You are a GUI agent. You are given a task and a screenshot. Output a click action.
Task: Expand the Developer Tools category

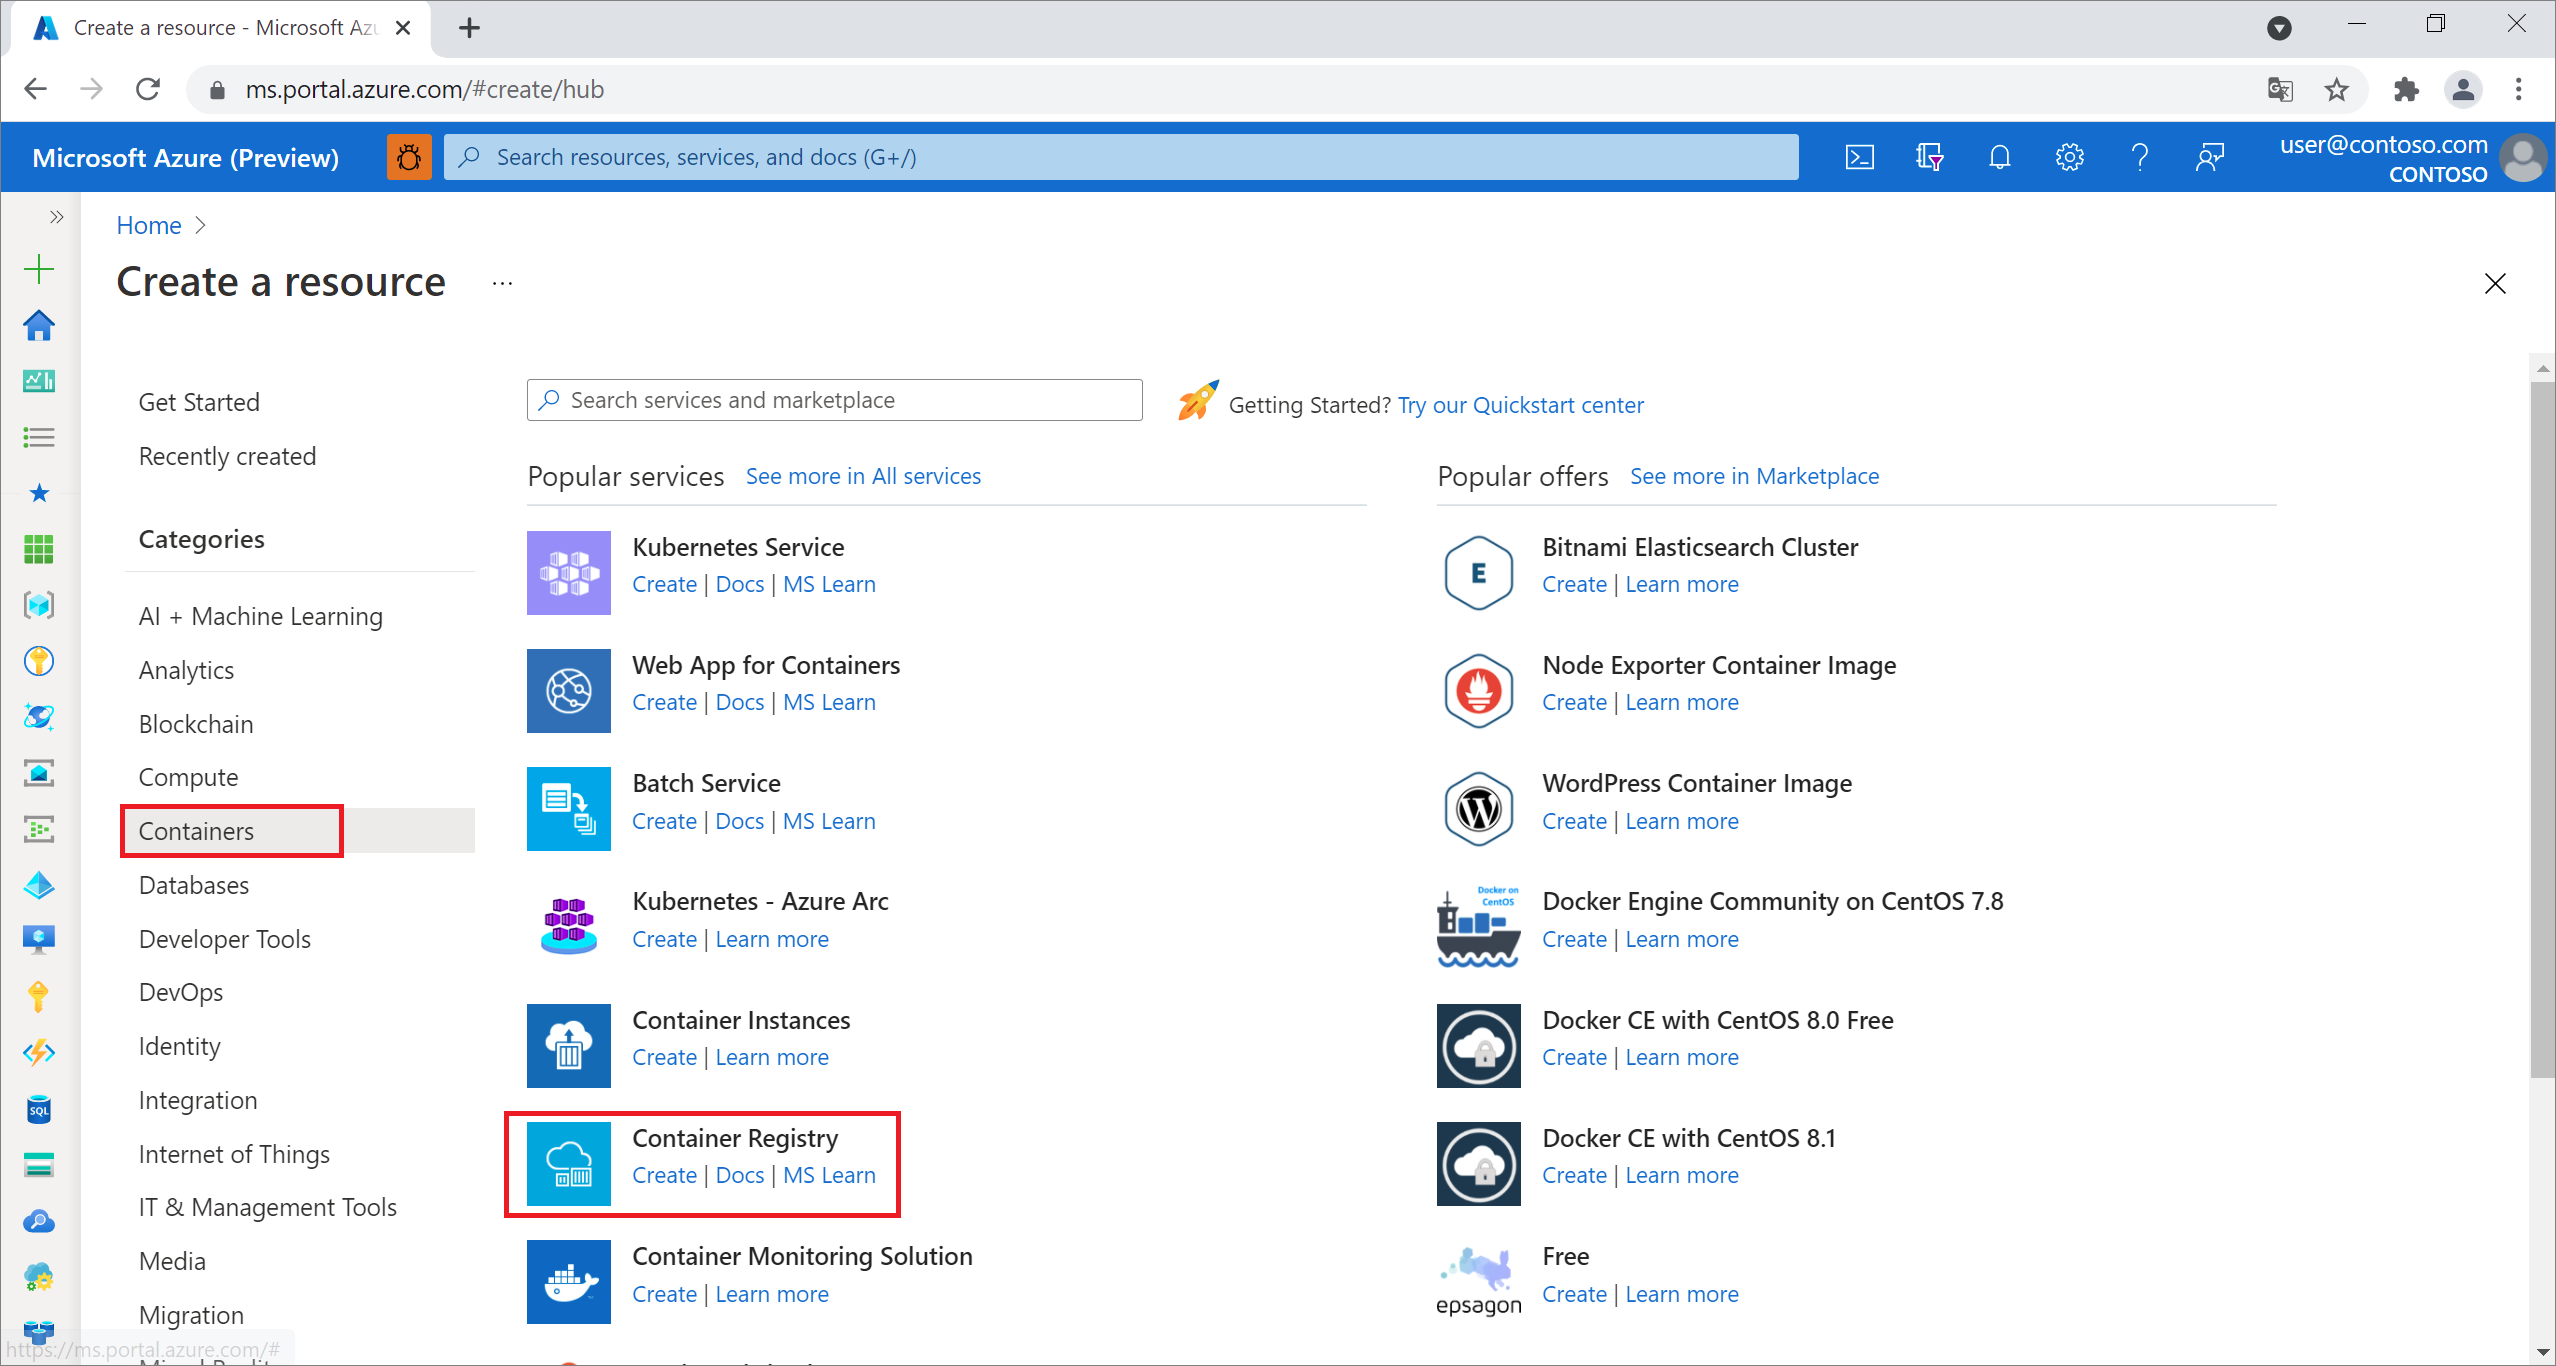click(225, 938)
